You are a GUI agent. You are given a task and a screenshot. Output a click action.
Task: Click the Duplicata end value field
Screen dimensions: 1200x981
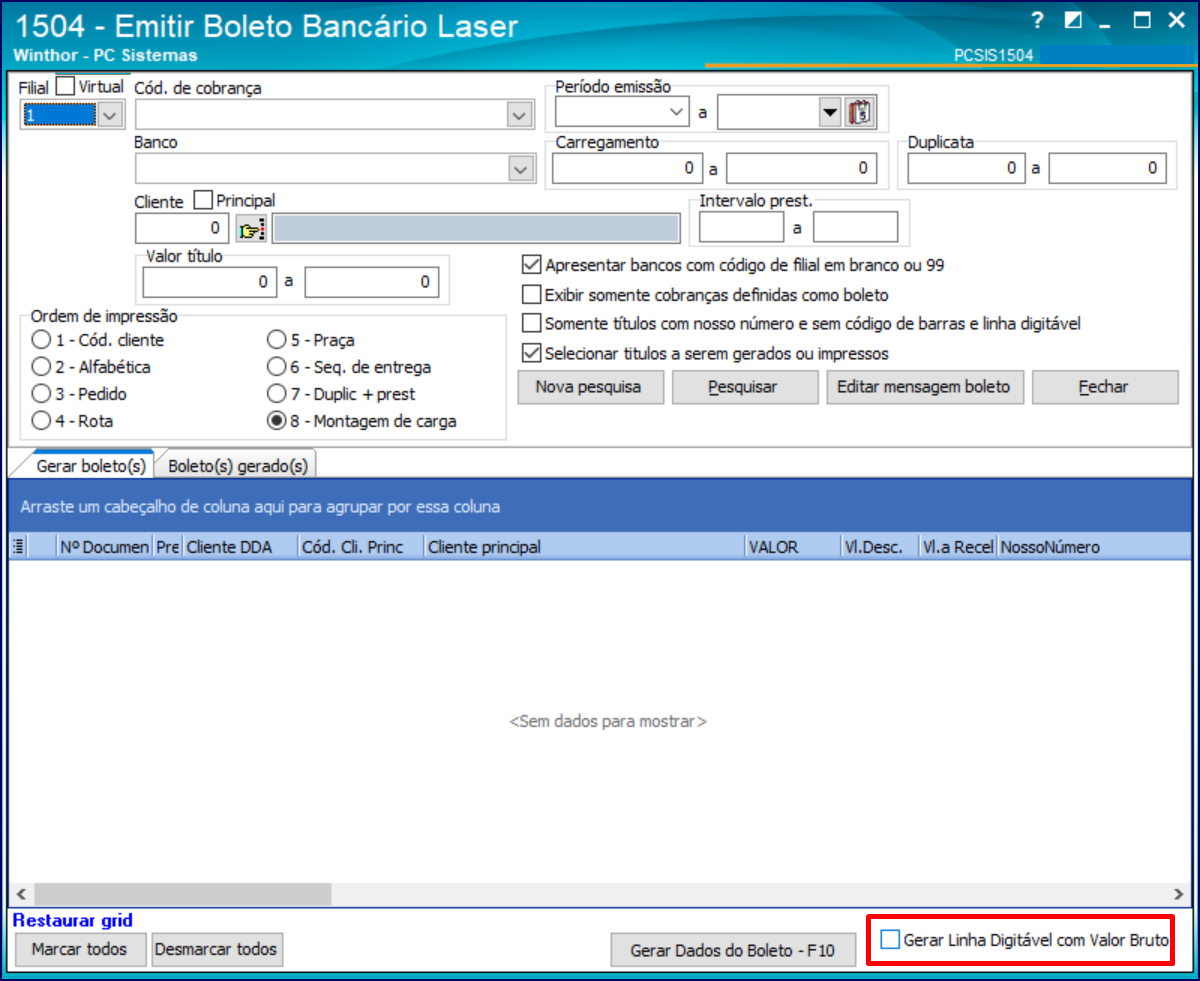(x=1107, y=169)
